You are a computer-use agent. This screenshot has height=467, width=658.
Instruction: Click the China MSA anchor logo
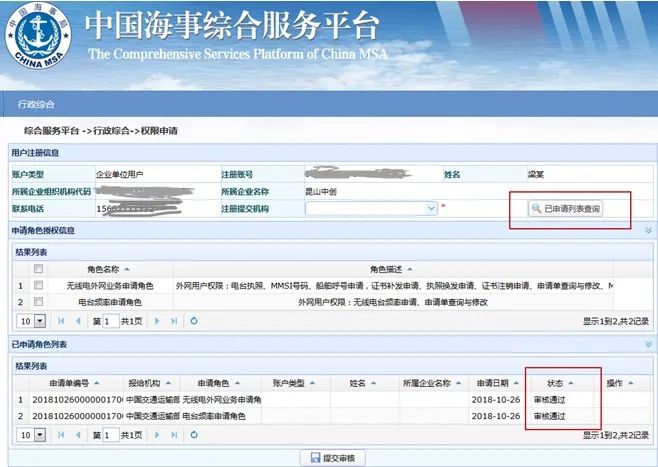click(x=38, y=37)
